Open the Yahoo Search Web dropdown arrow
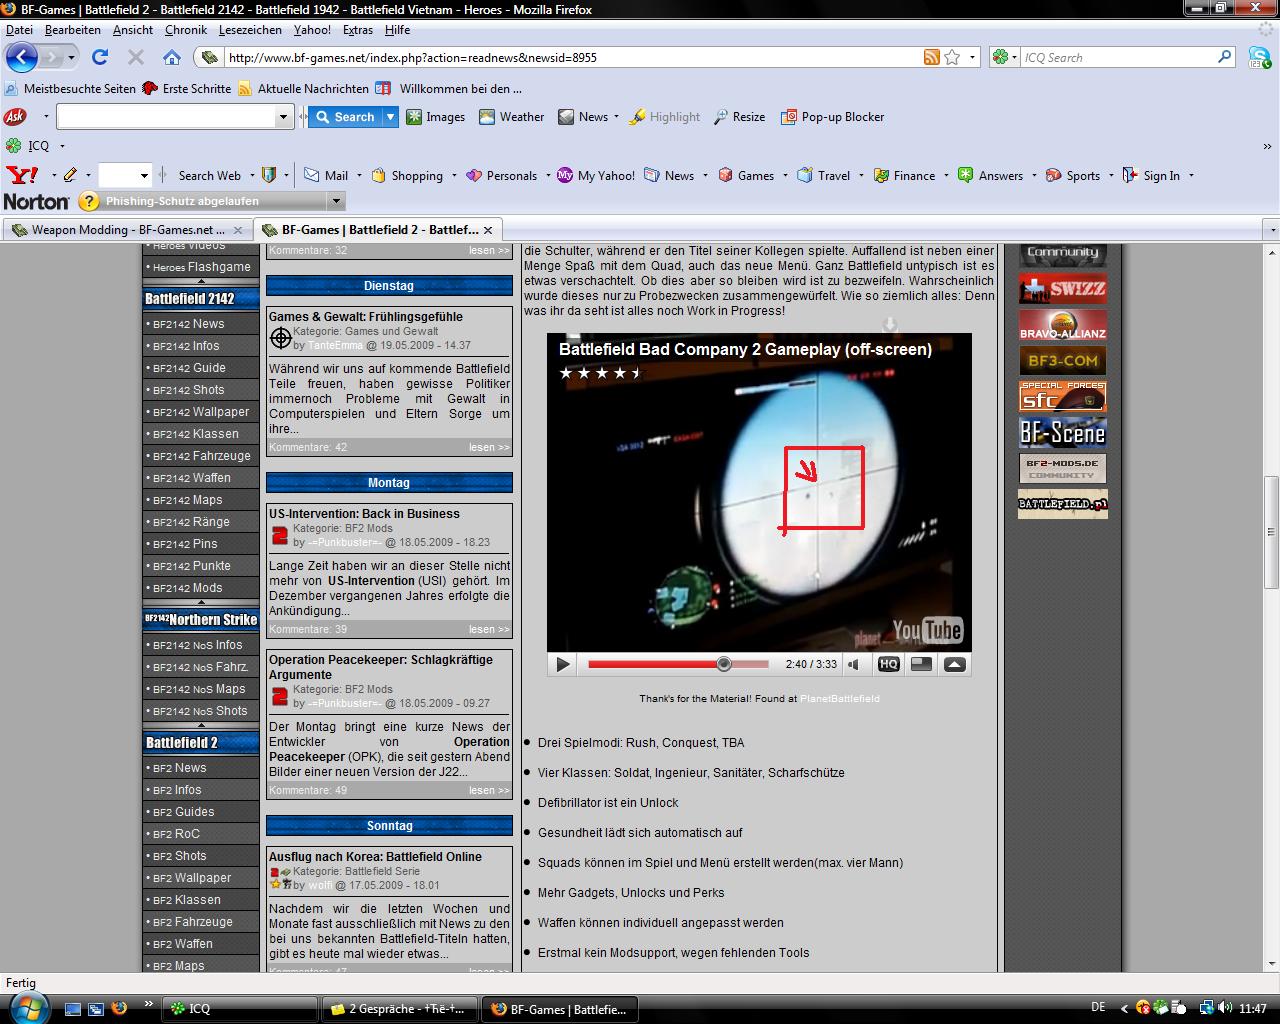This screenshot has height=1024, width=1280. pyautogui.click(x=251, y=175)
